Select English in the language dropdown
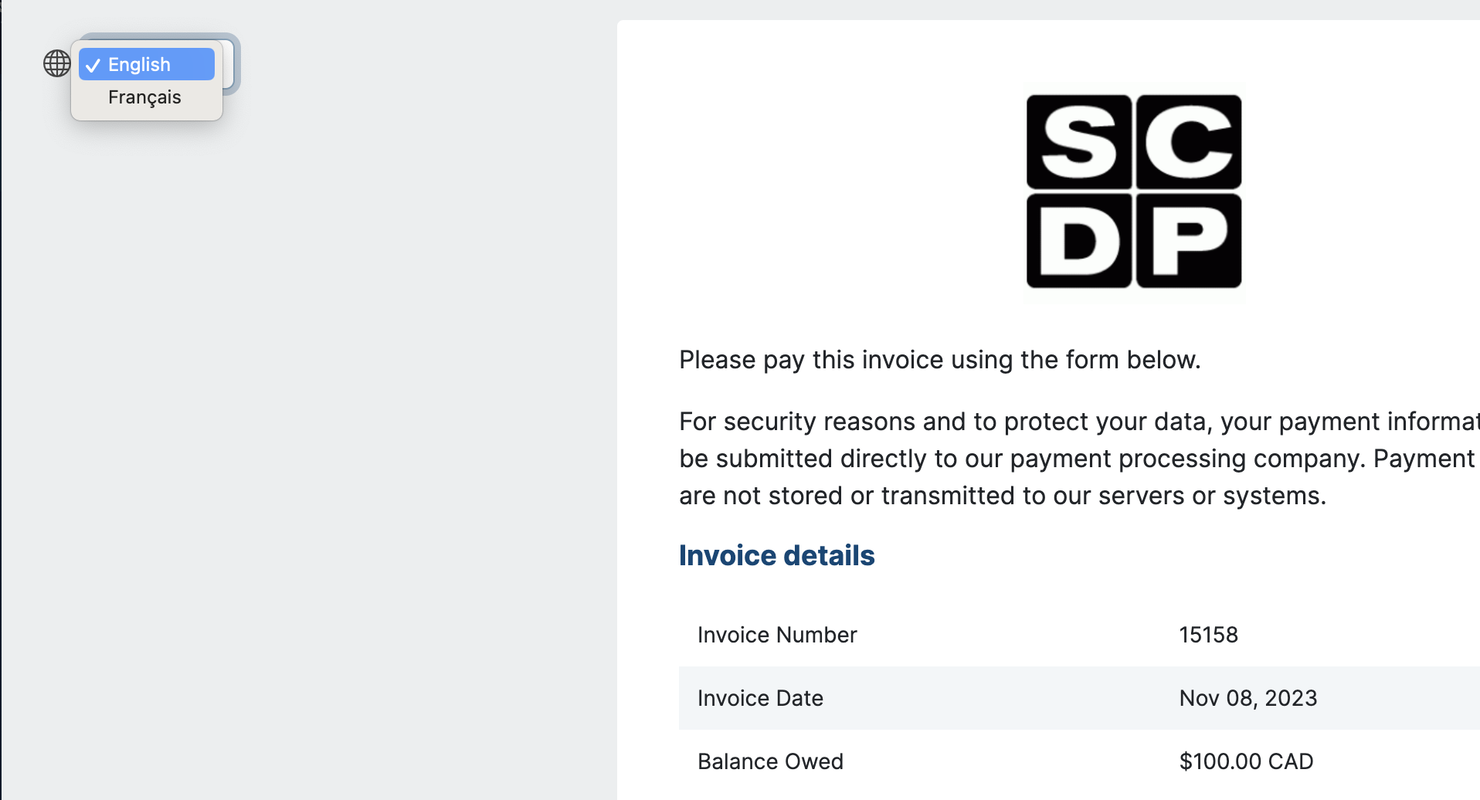The image size is (1480, 800). (x=147, y=64)
